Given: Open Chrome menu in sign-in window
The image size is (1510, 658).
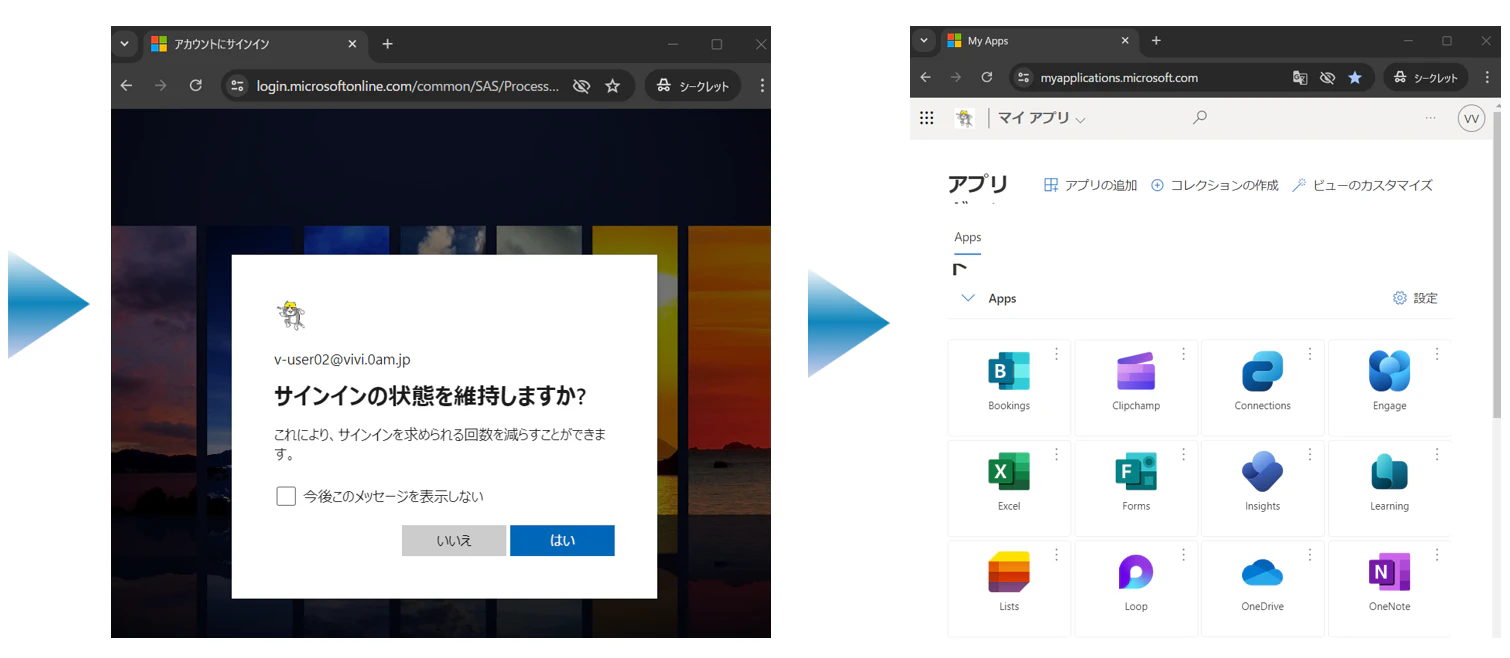Looking at the screenshot, I should [x=762, y=86].
